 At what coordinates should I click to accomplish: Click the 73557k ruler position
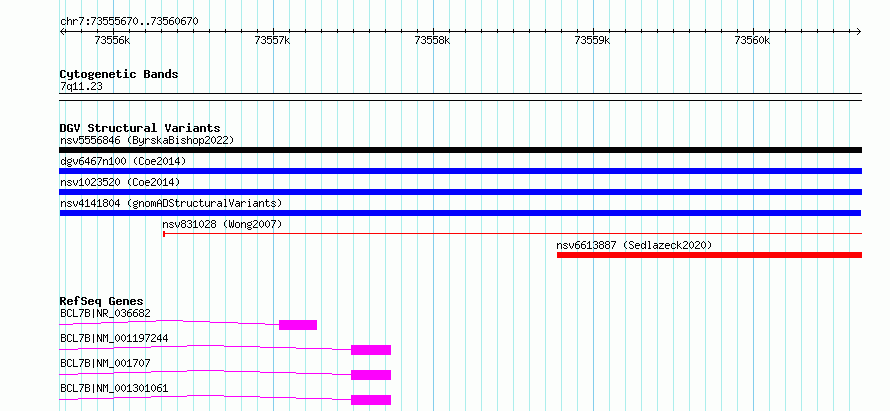[272, 40]
